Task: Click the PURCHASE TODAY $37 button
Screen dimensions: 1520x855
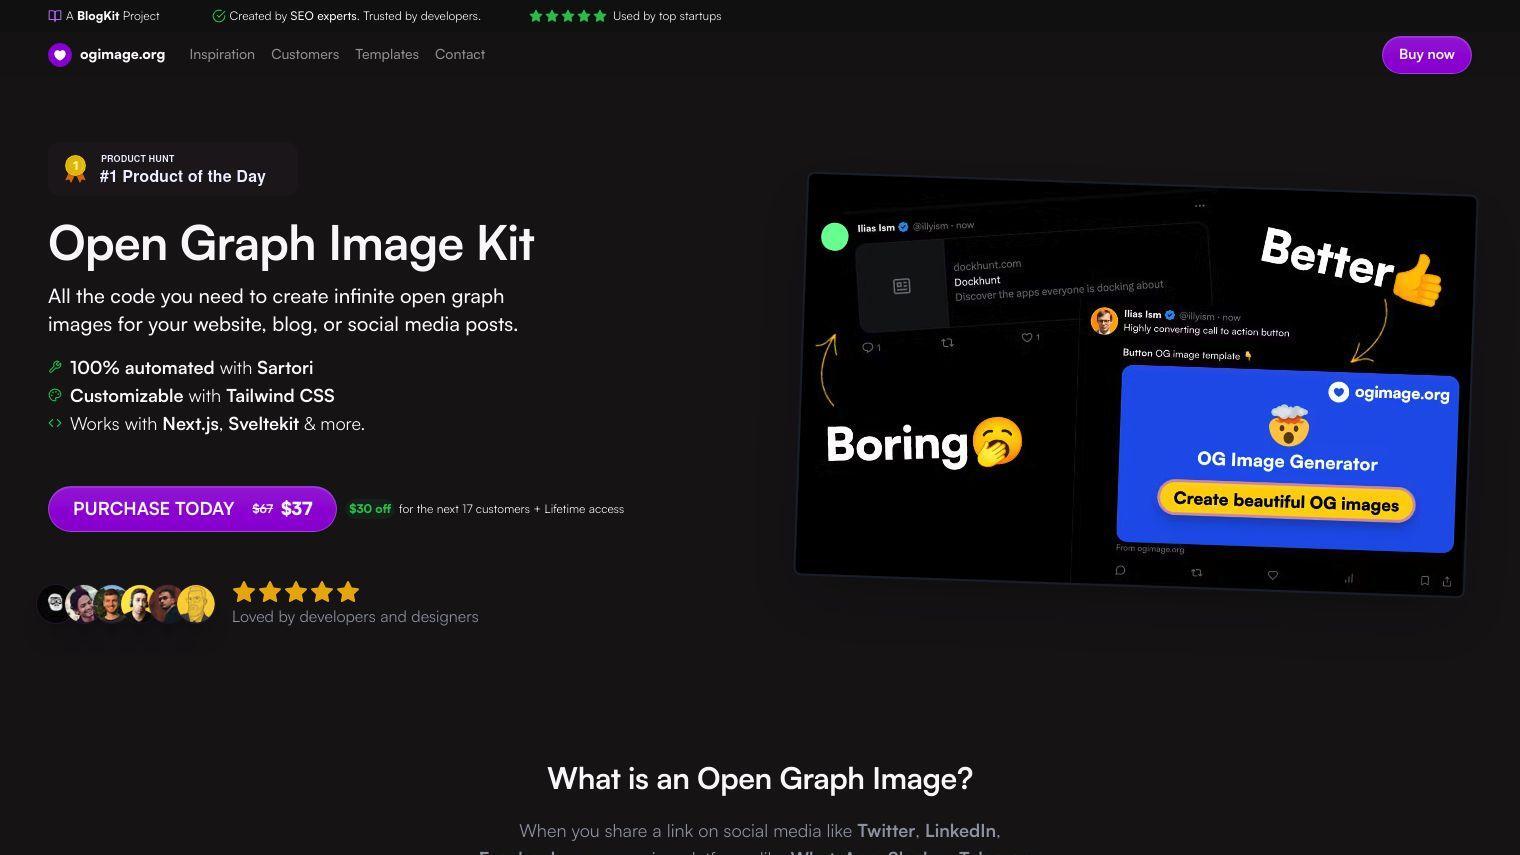Action: [x=192, y=509]
